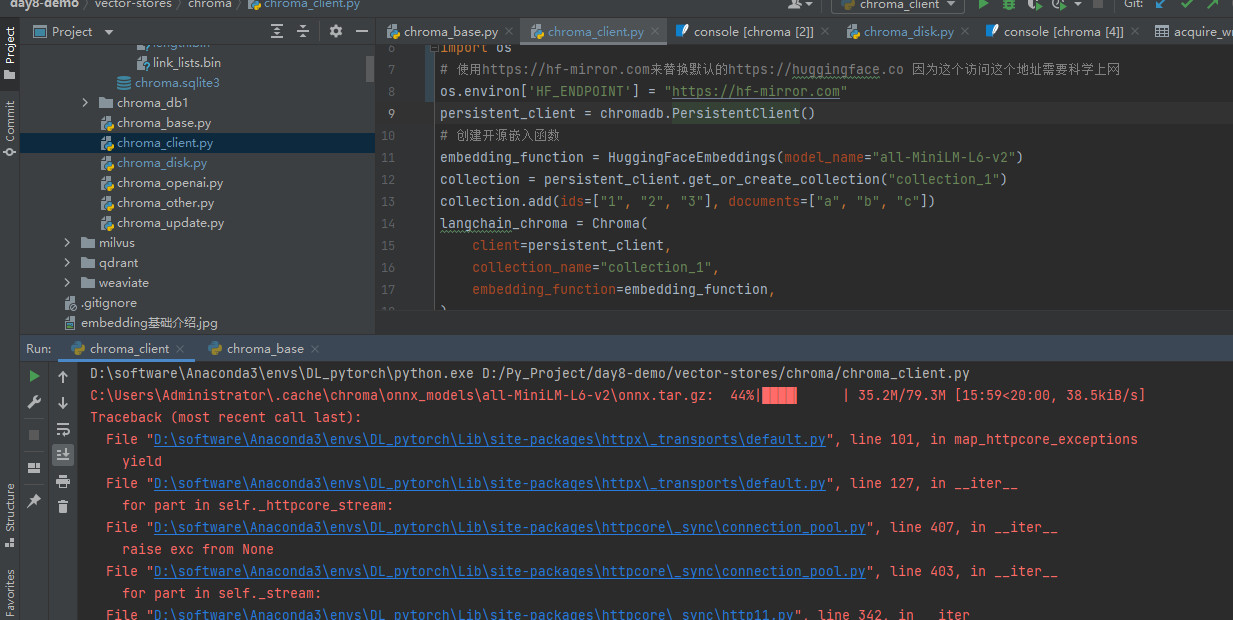This screenshot has width=1233, height=620.
Task: Expand the qdrant folder
Action: [x=68, y=263]
